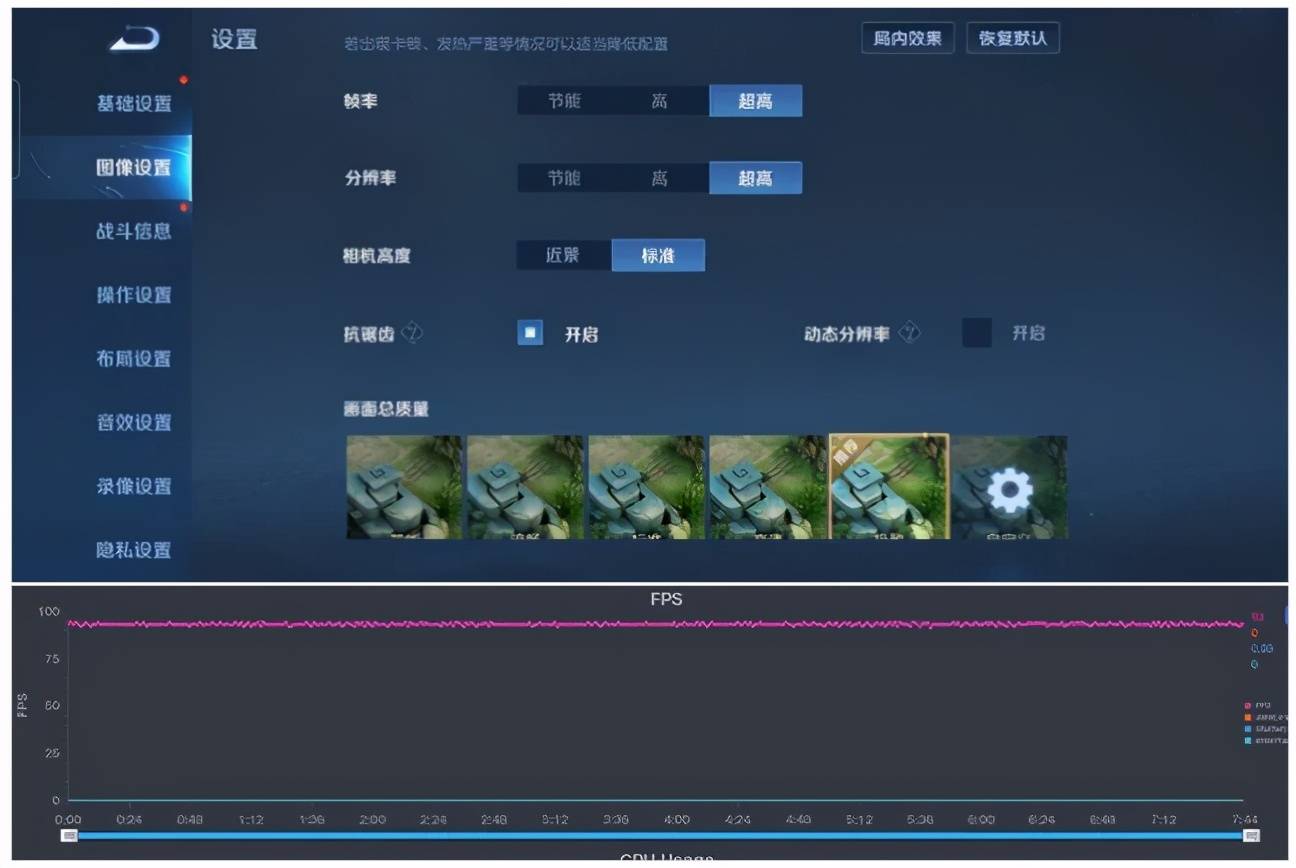Open the 隐私设置 tab
The width and height of the screenshot is (1296, 868).
[134, 549]
